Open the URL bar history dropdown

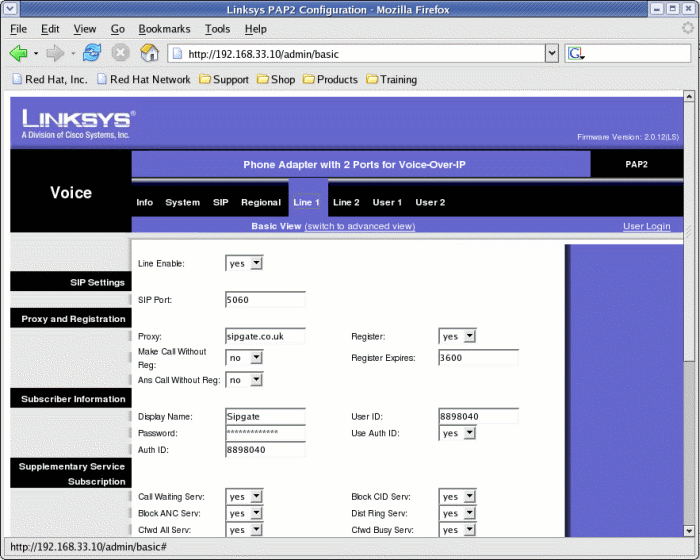(x=552, y=54)
